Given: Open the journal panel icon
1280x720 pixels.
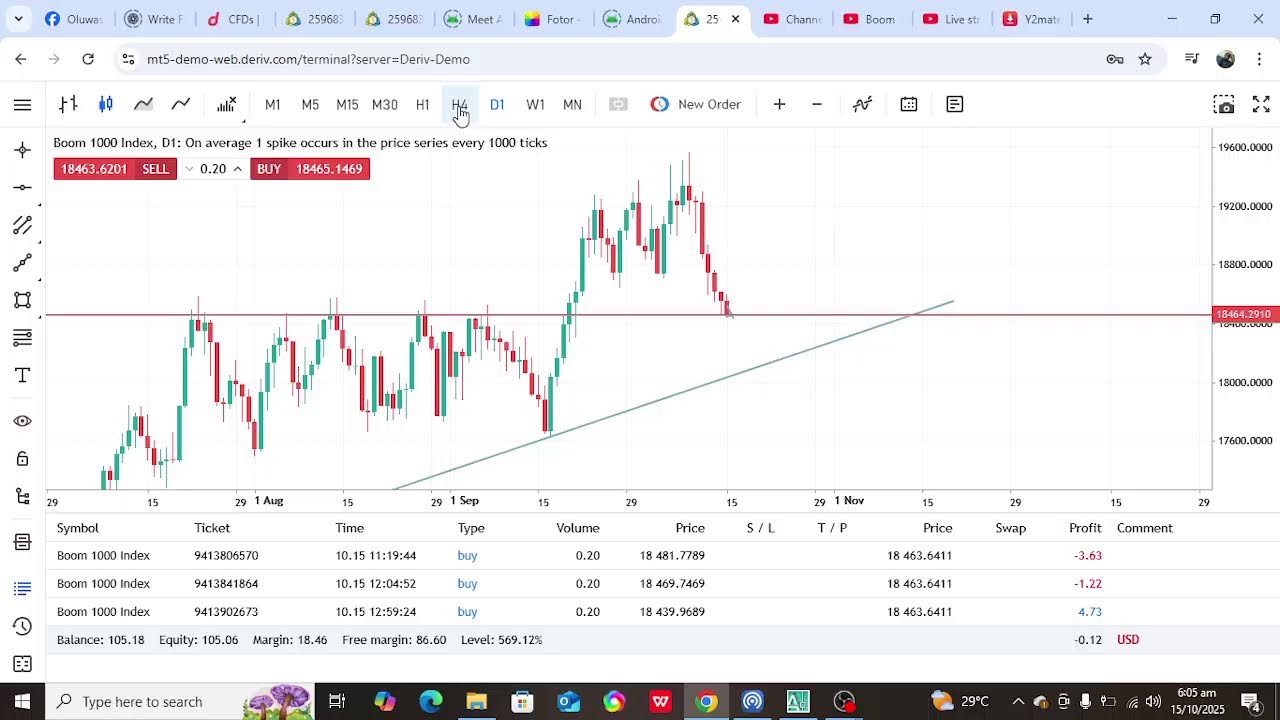Looking at the screenshot, I should point(22,664).
